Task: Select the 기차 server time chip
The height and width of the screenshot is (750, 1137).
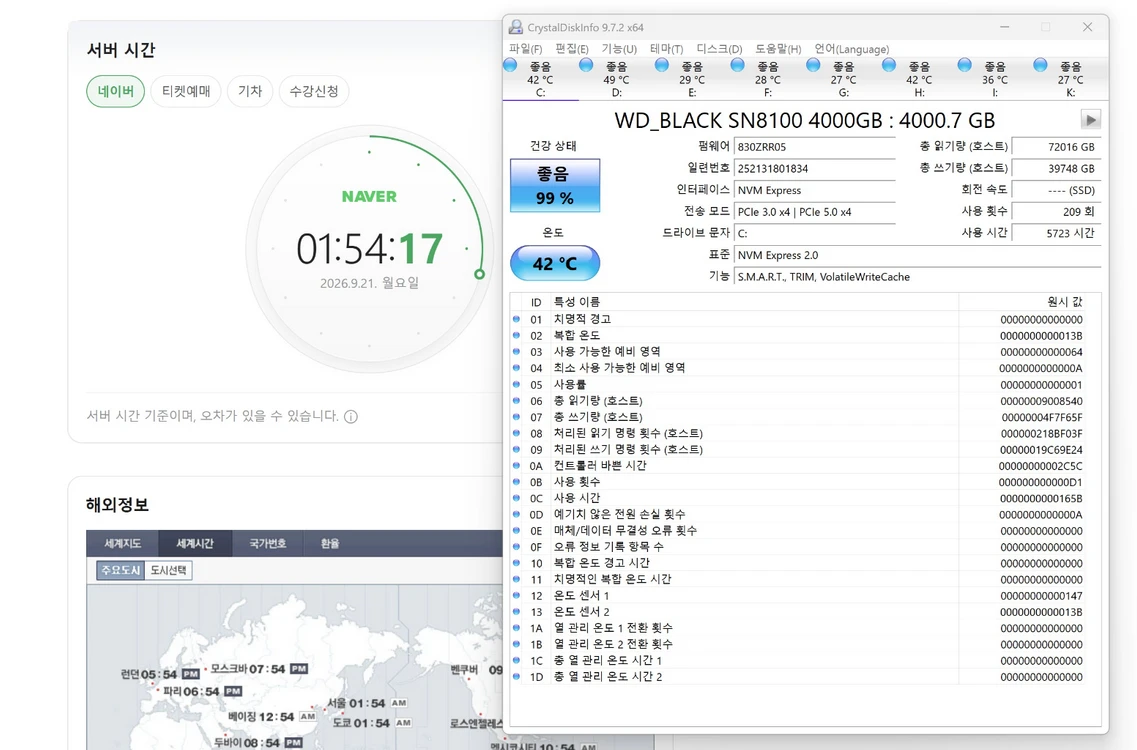Action: [x=249, y=91]
